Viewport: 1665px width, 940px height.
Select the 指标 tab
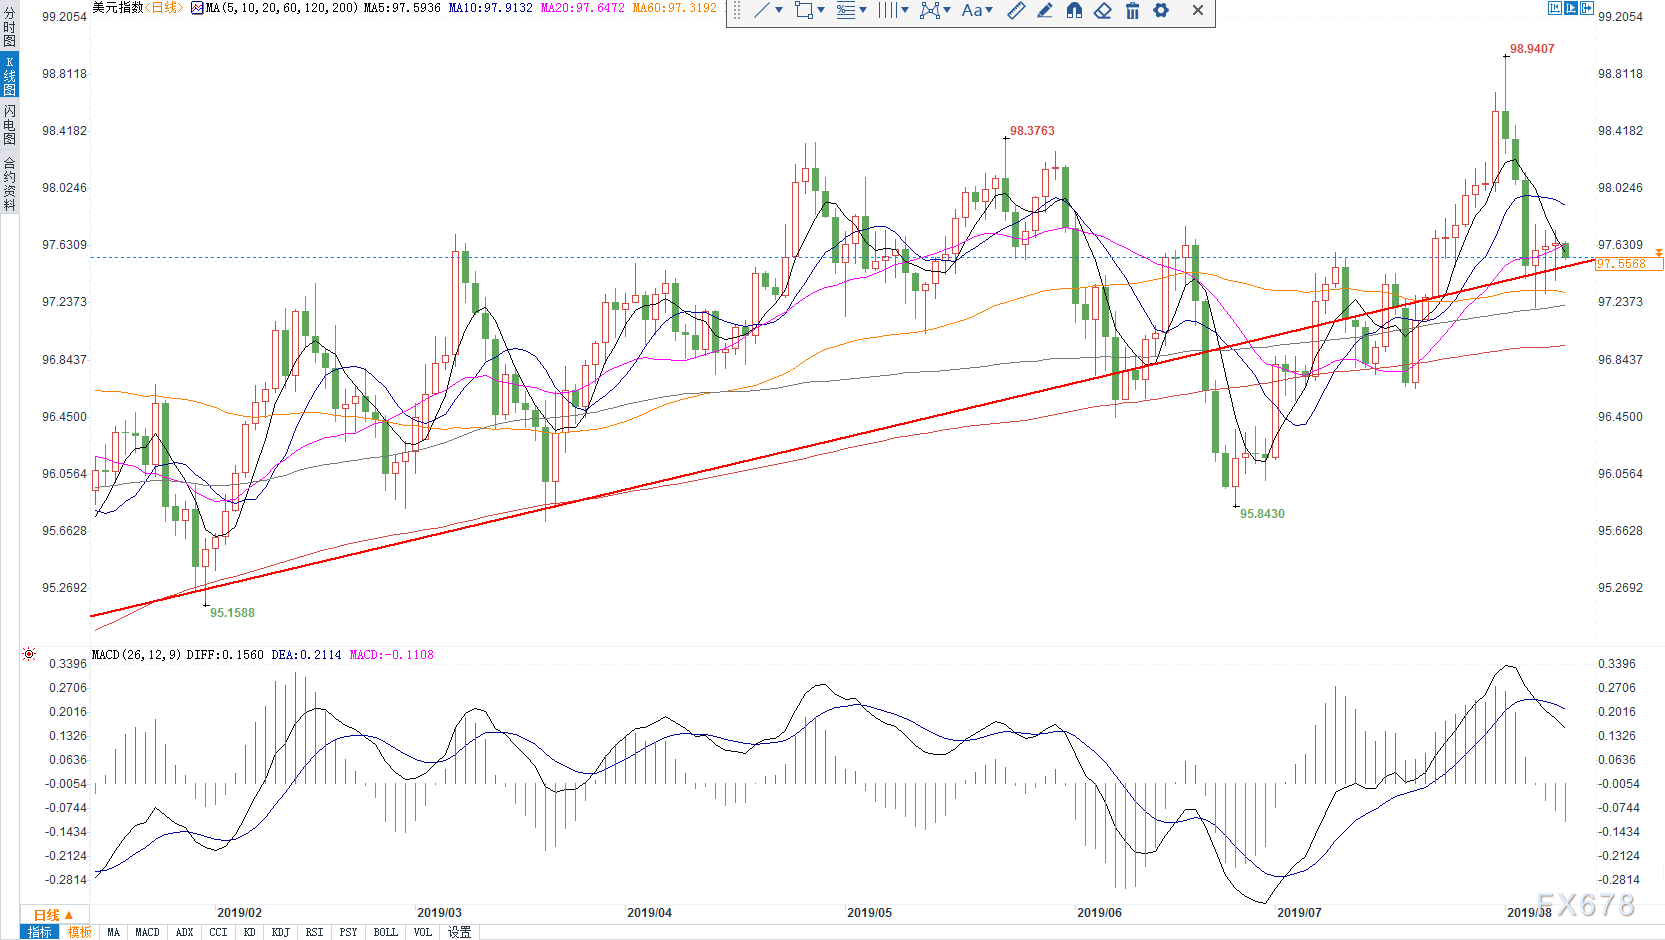[x=39, y=932]
